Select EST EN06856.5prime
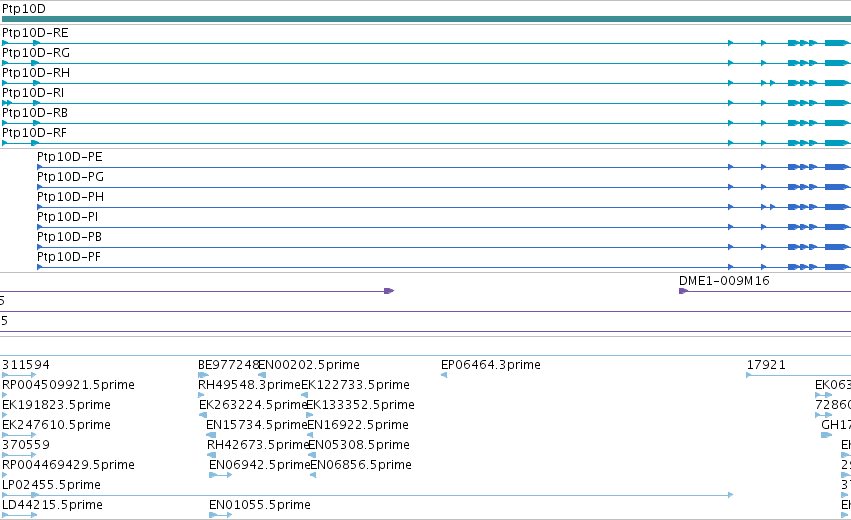Viewport: 851px width, 520px height. 361,465
